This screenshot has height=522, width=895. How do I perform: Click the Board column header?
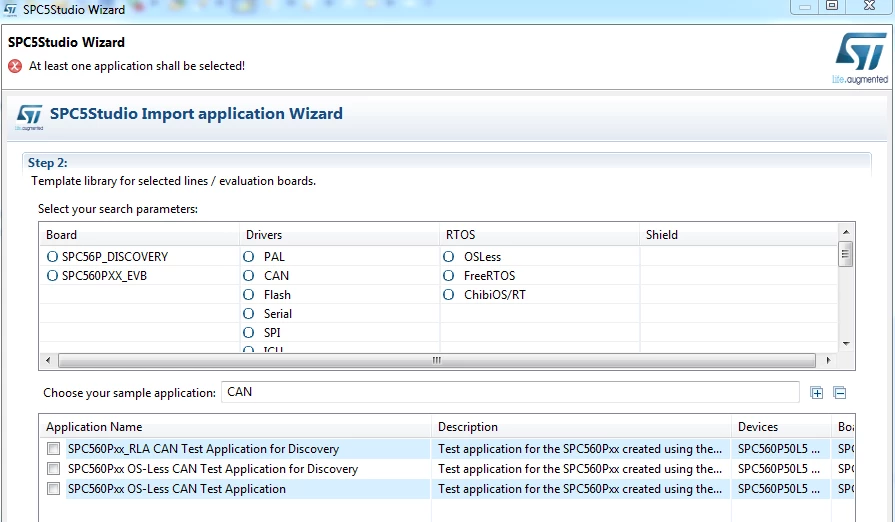pyautogui.click(x=139, y=234)
